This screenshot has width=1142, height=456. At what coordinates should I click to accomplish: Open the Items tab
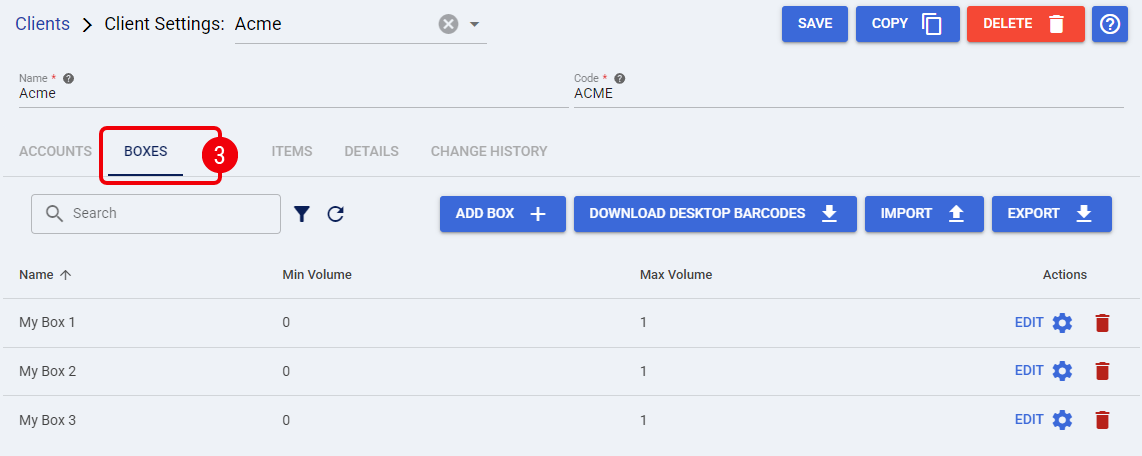[x=292, y=152]
